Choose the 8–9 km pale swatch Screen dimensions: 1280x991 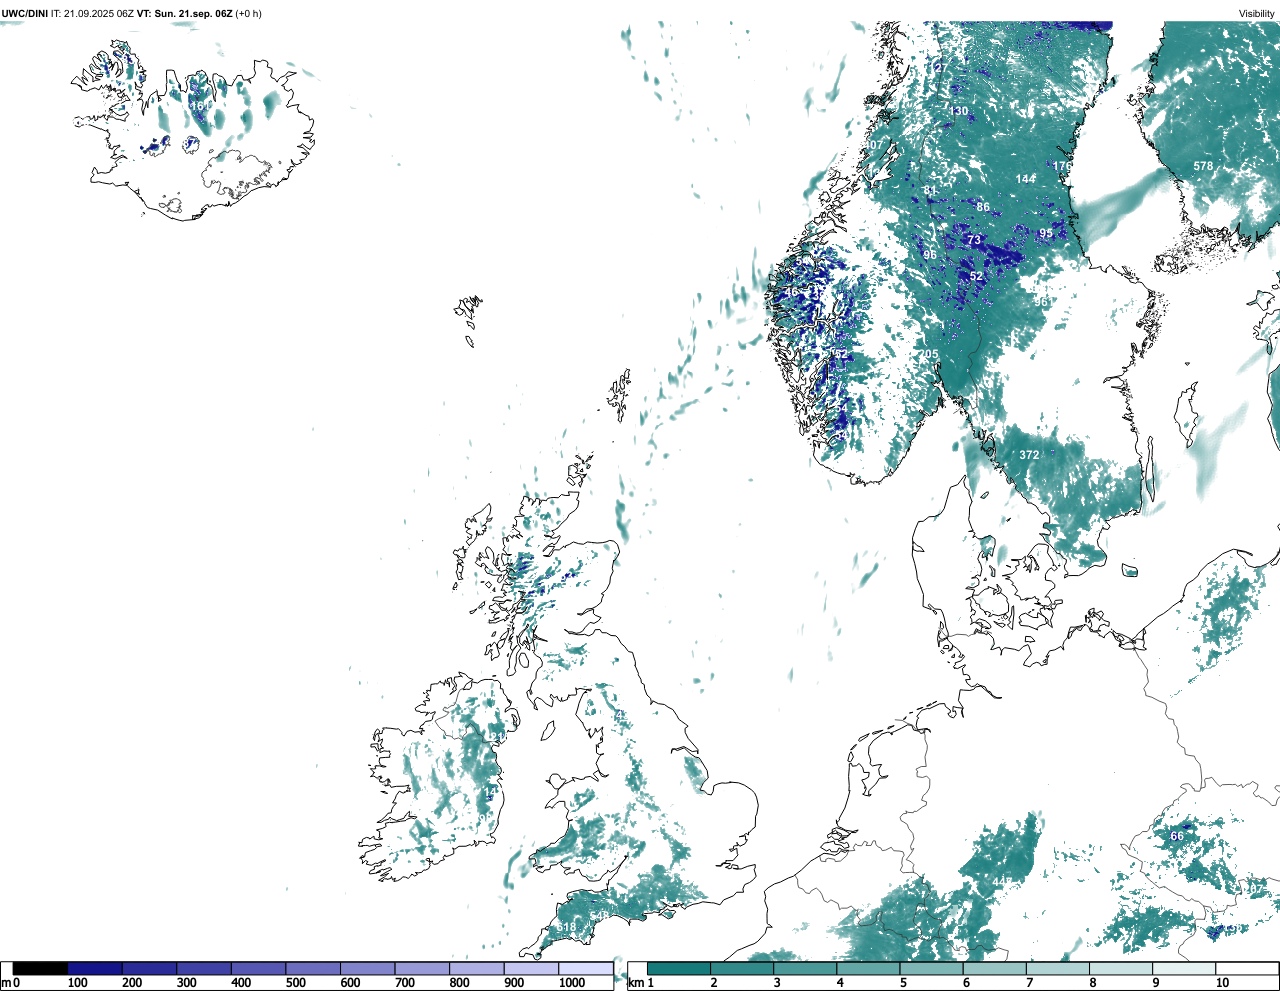(x=1120, y=969)
